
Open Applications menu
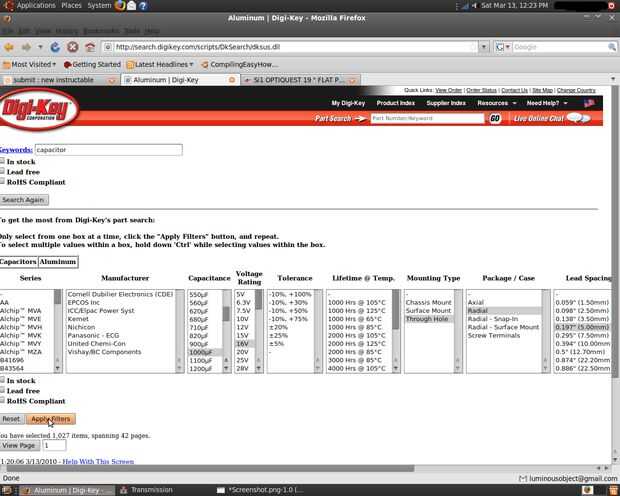36,6
